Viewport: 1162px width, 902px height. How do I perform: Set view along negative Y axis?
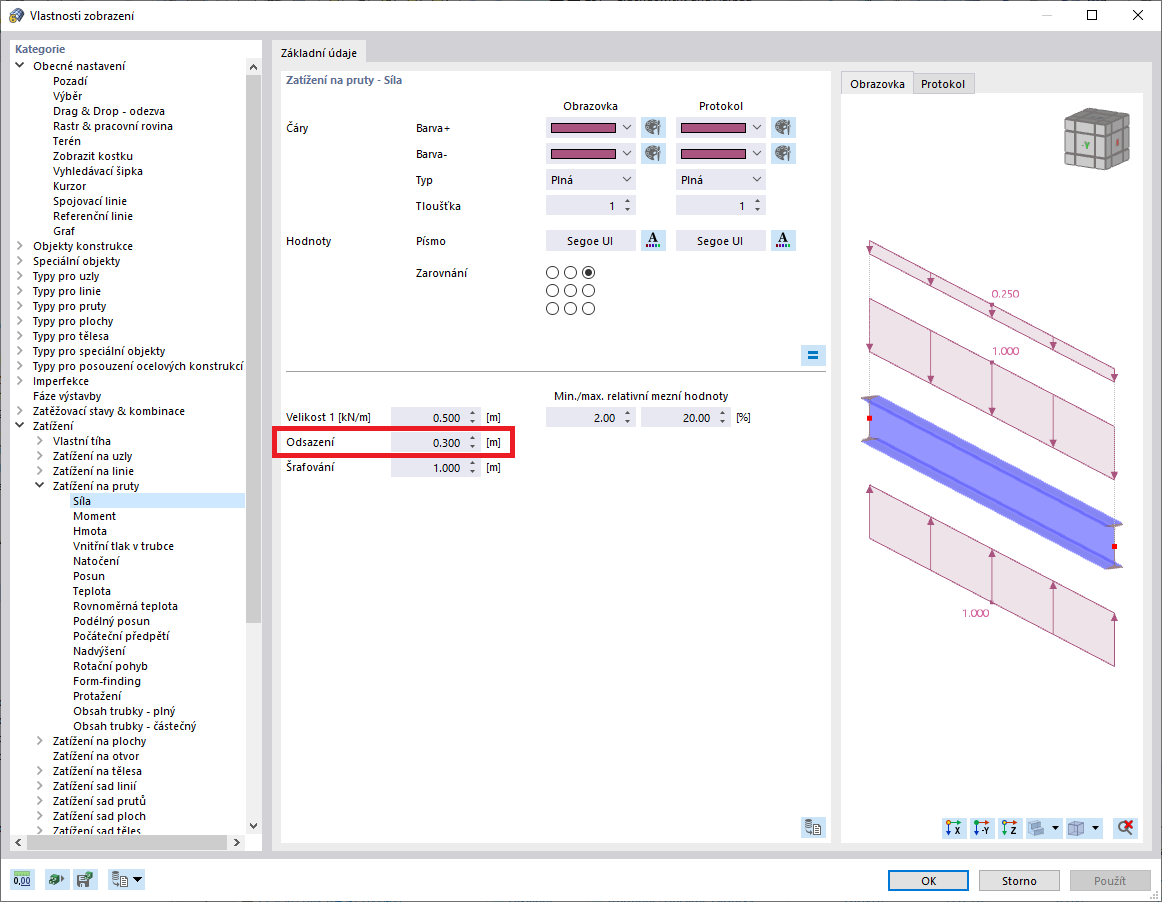click(x=981, y=828)
